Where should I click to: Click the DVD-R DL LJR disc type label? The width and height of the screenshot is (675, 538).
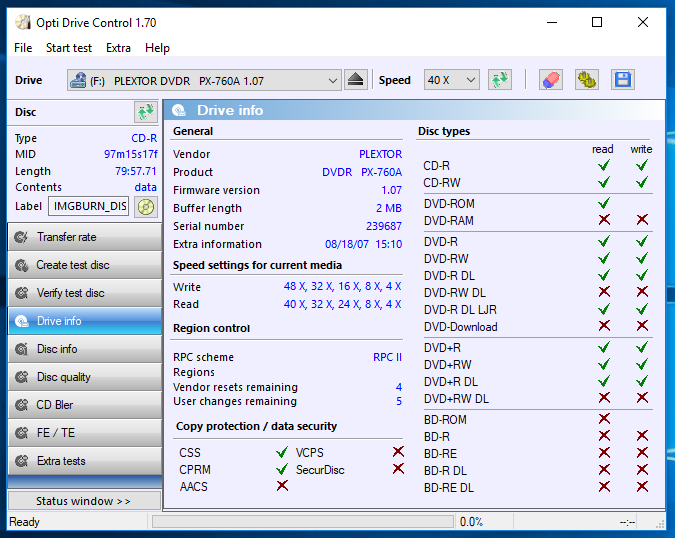coord(460,310)
